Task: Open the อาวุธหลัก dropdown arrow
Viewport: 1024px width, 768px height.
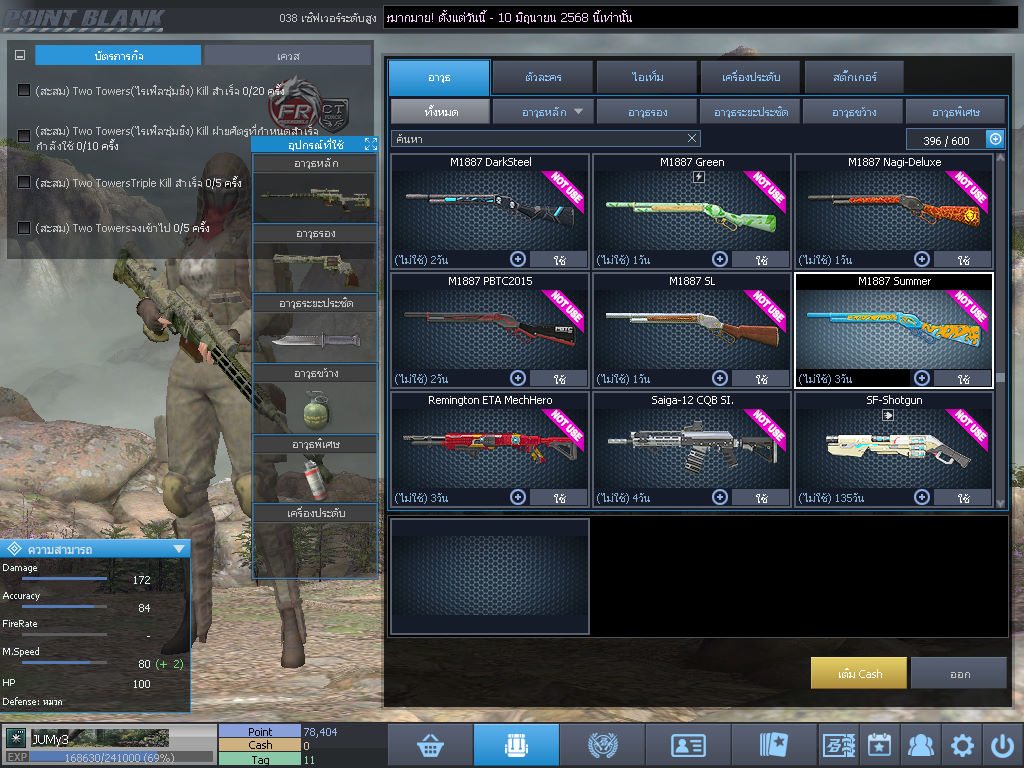Action: point(579,112)
